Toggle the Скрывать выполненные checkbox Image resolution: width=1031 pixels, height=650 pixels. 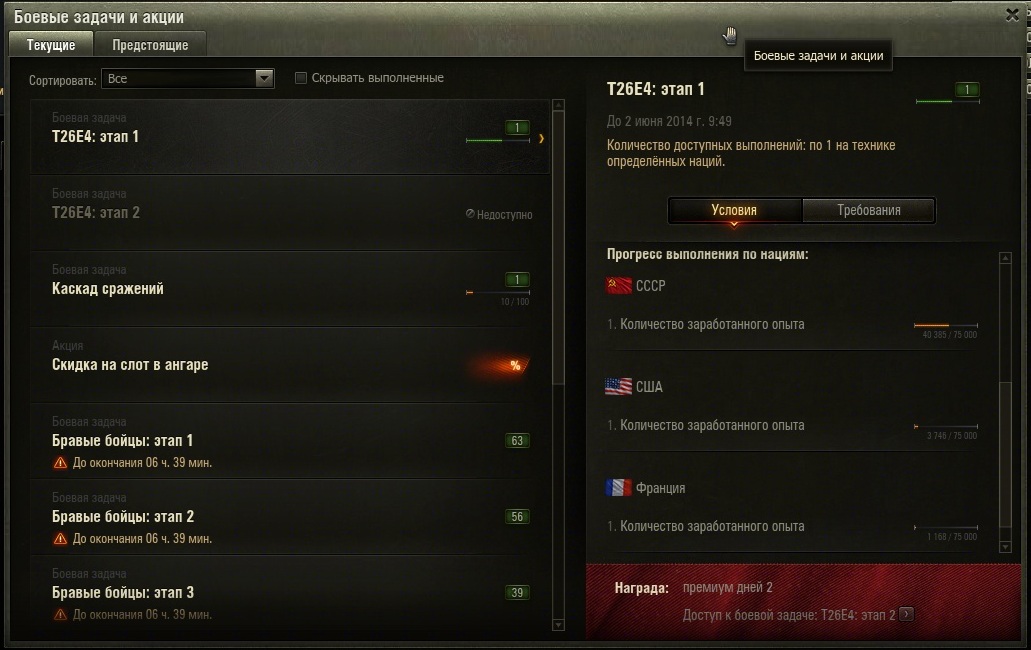[x=300, y=78]
